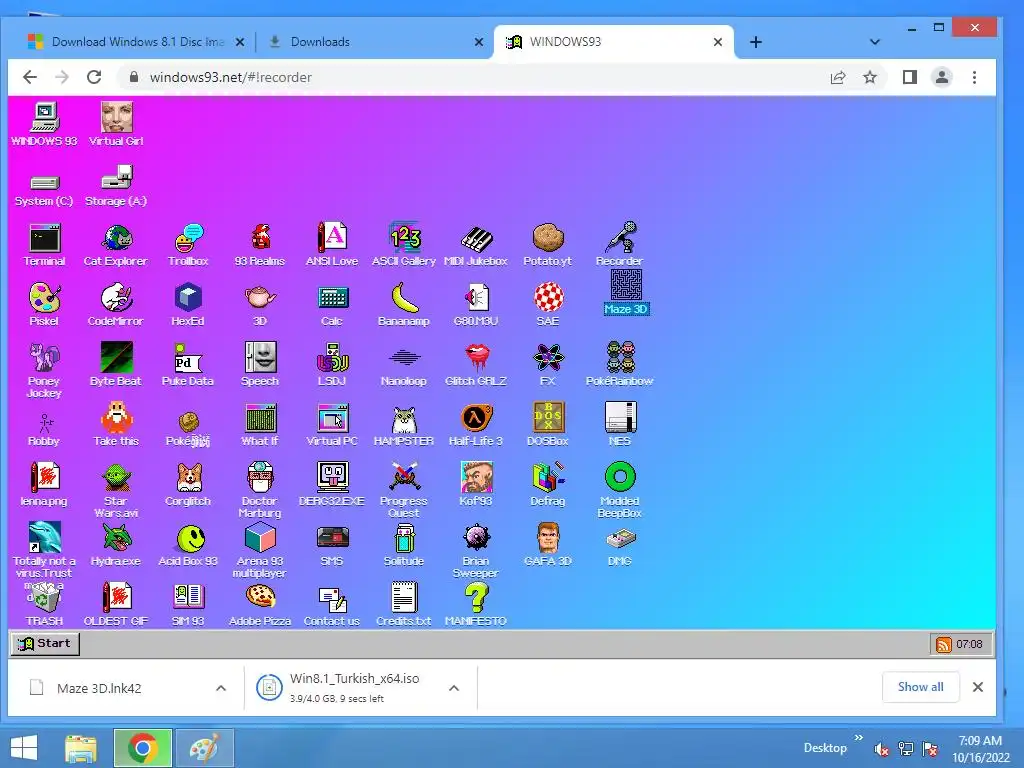Open Chrome three-dot menu
Screen dimensions: 1024x768
coord(974,77)
